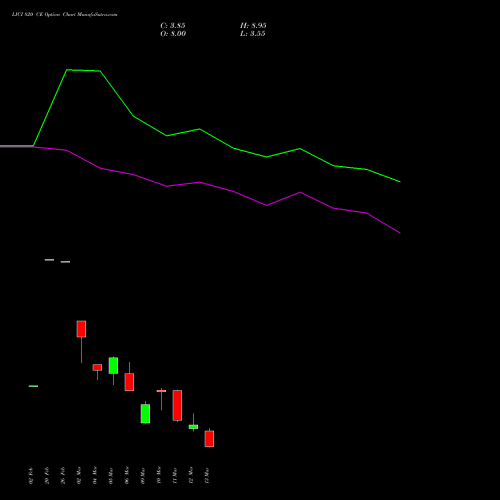500x500 pixels.
Task: Select the green candle above 09 Mar
Action: click(x=145, y=414)
